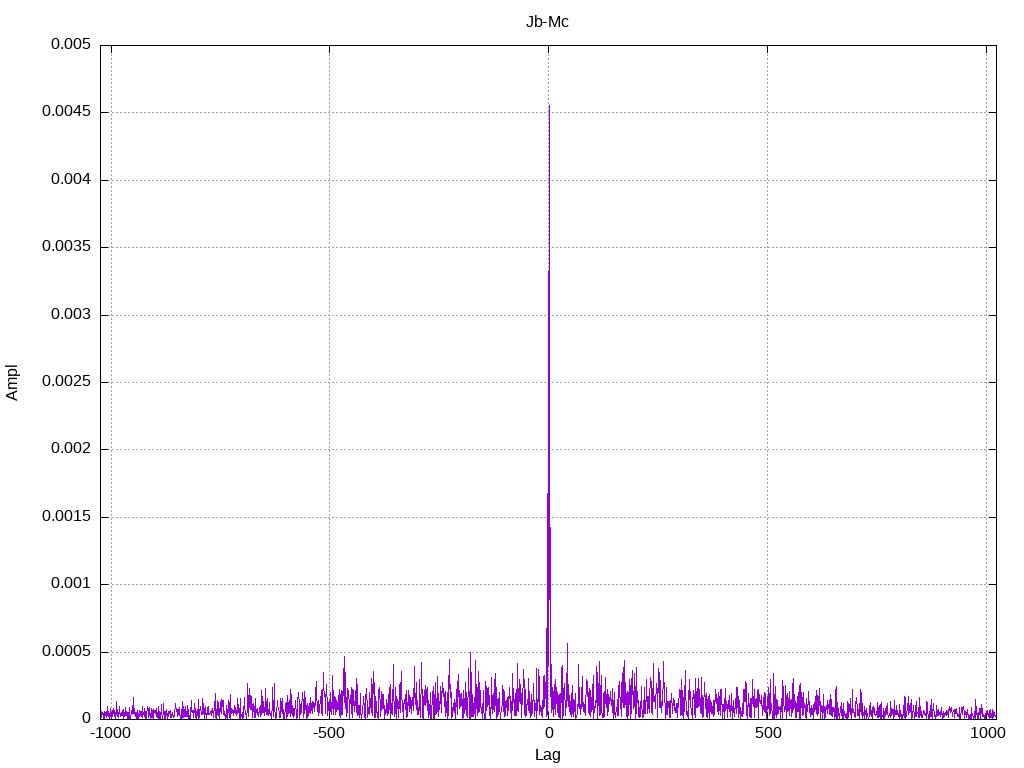This screenshot has width=1024, height=768.
Task: Select the Lag x-axis label
Action: [x=547, y=755]
